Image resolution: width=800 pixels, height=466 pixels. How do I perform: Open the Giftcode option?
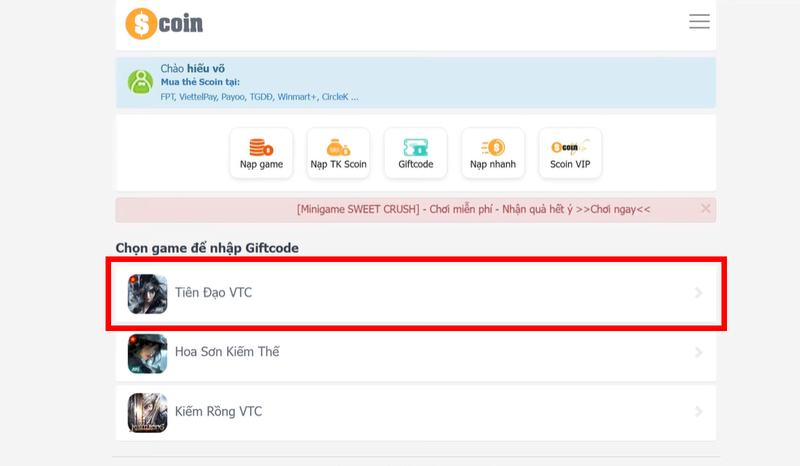tap(416, 153)
